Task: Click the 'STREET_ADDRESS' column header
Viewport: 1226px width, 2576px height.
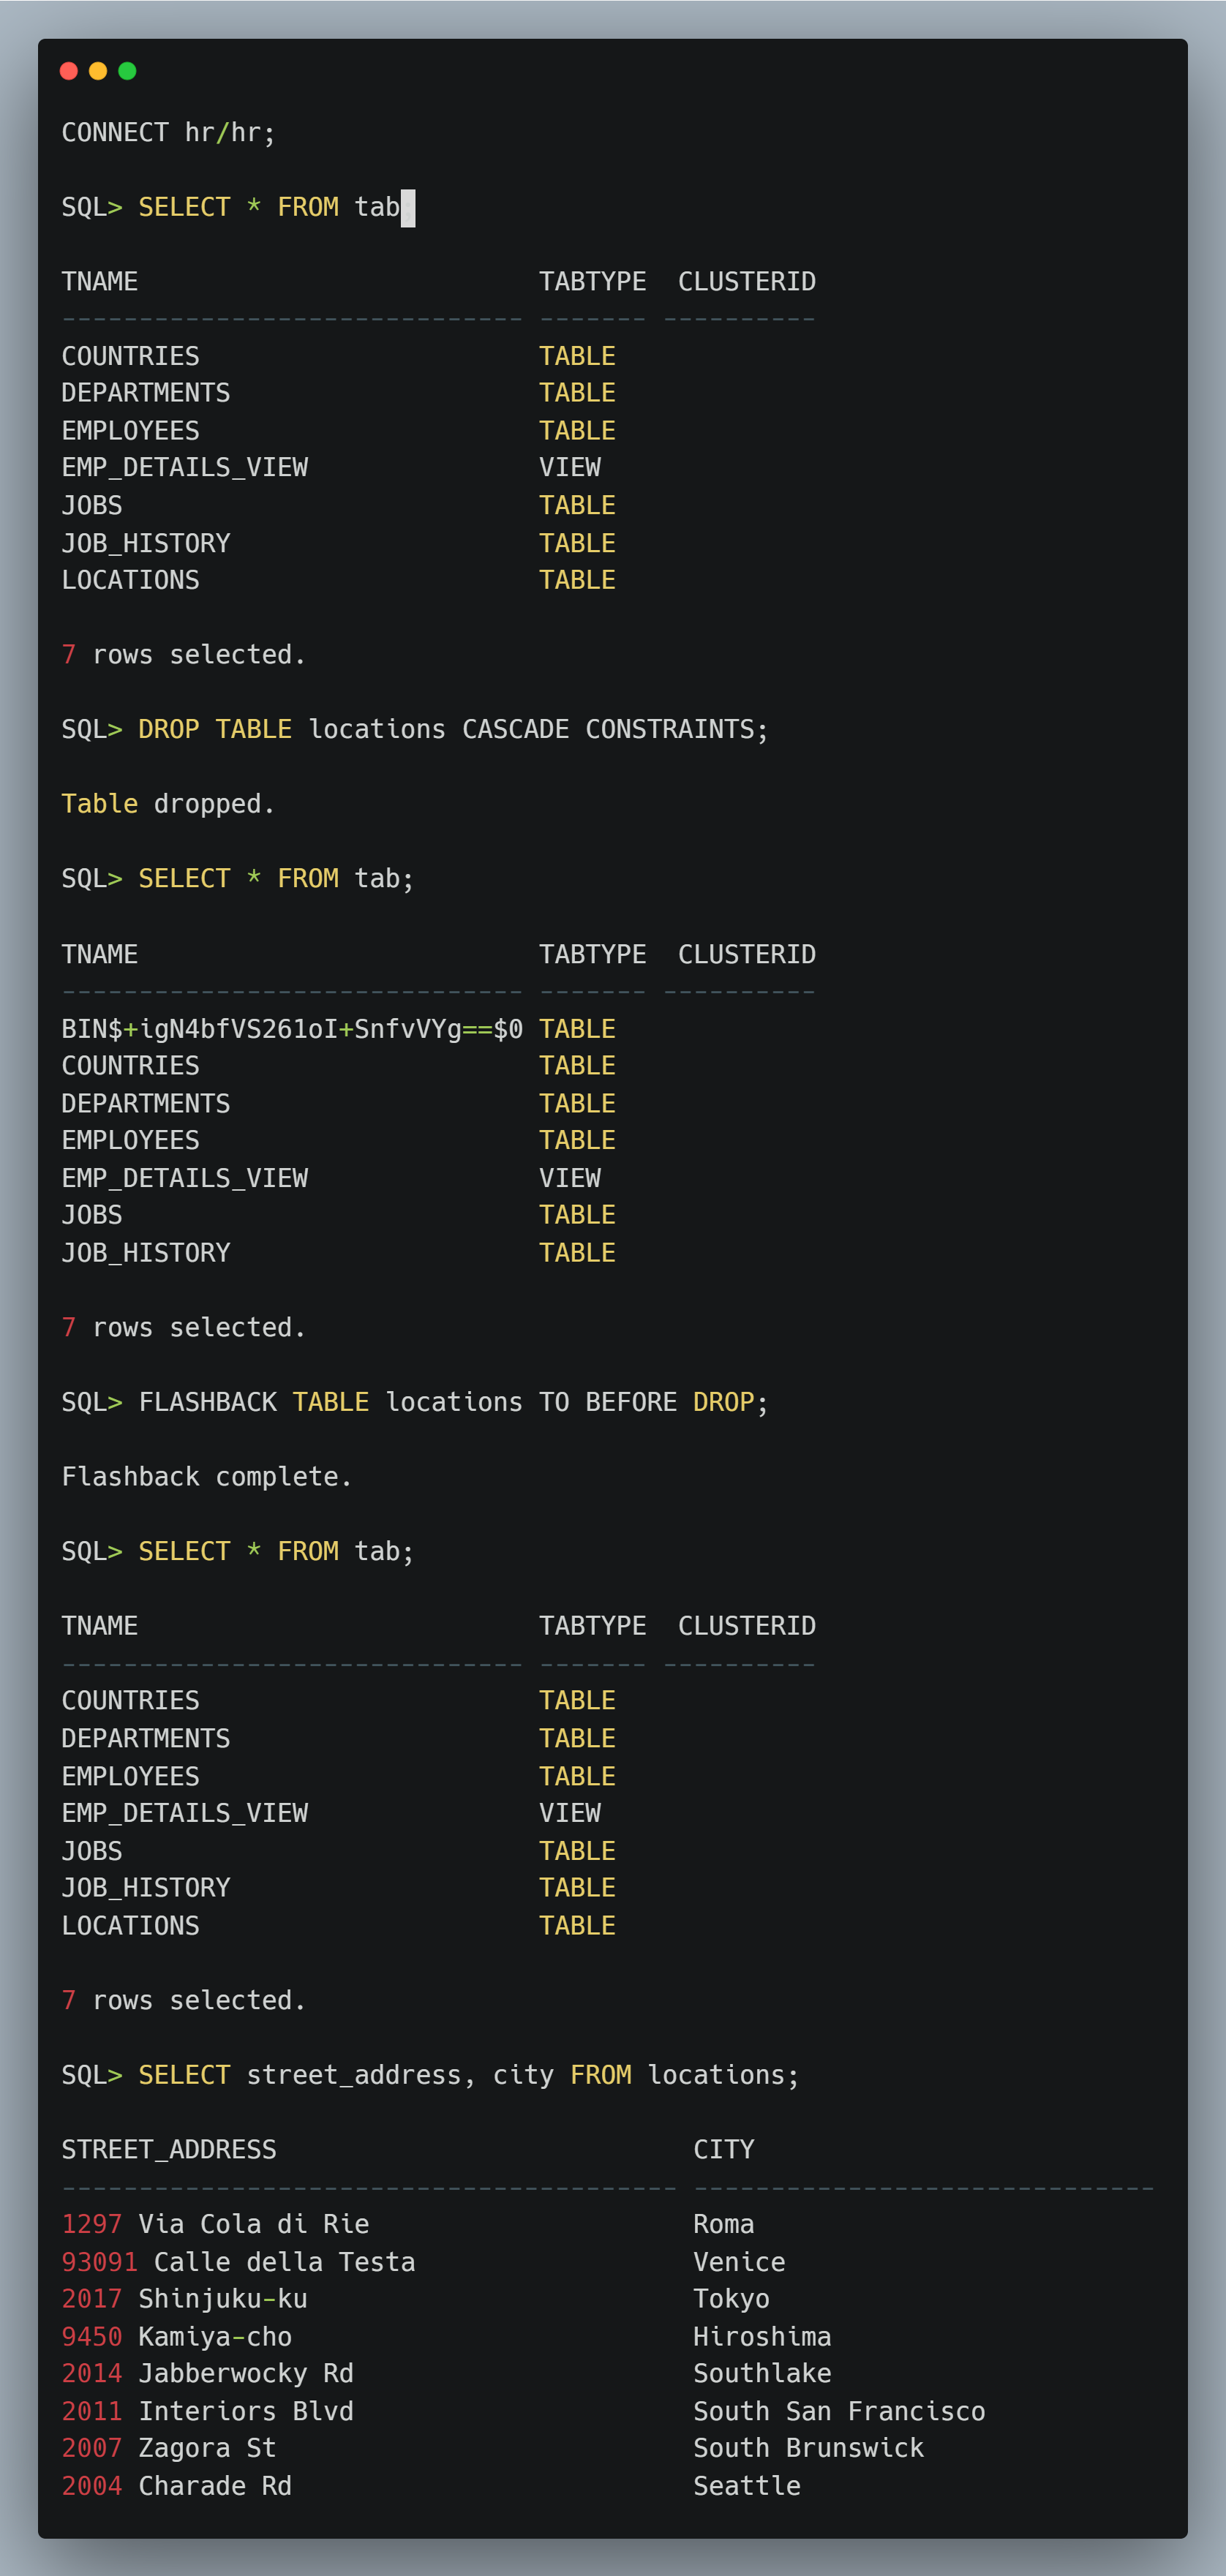Action: click(x=169, y=2150)
